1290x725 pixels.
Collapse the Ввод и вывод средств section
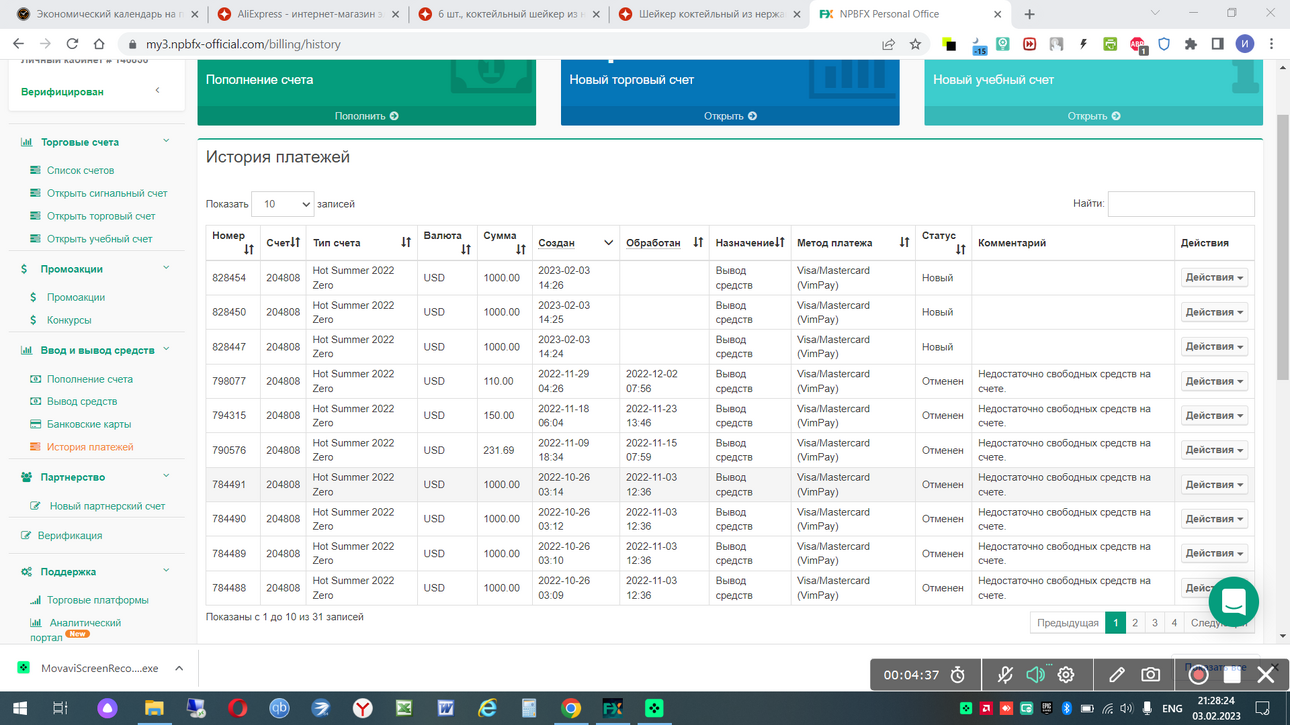tap(166, 350)
